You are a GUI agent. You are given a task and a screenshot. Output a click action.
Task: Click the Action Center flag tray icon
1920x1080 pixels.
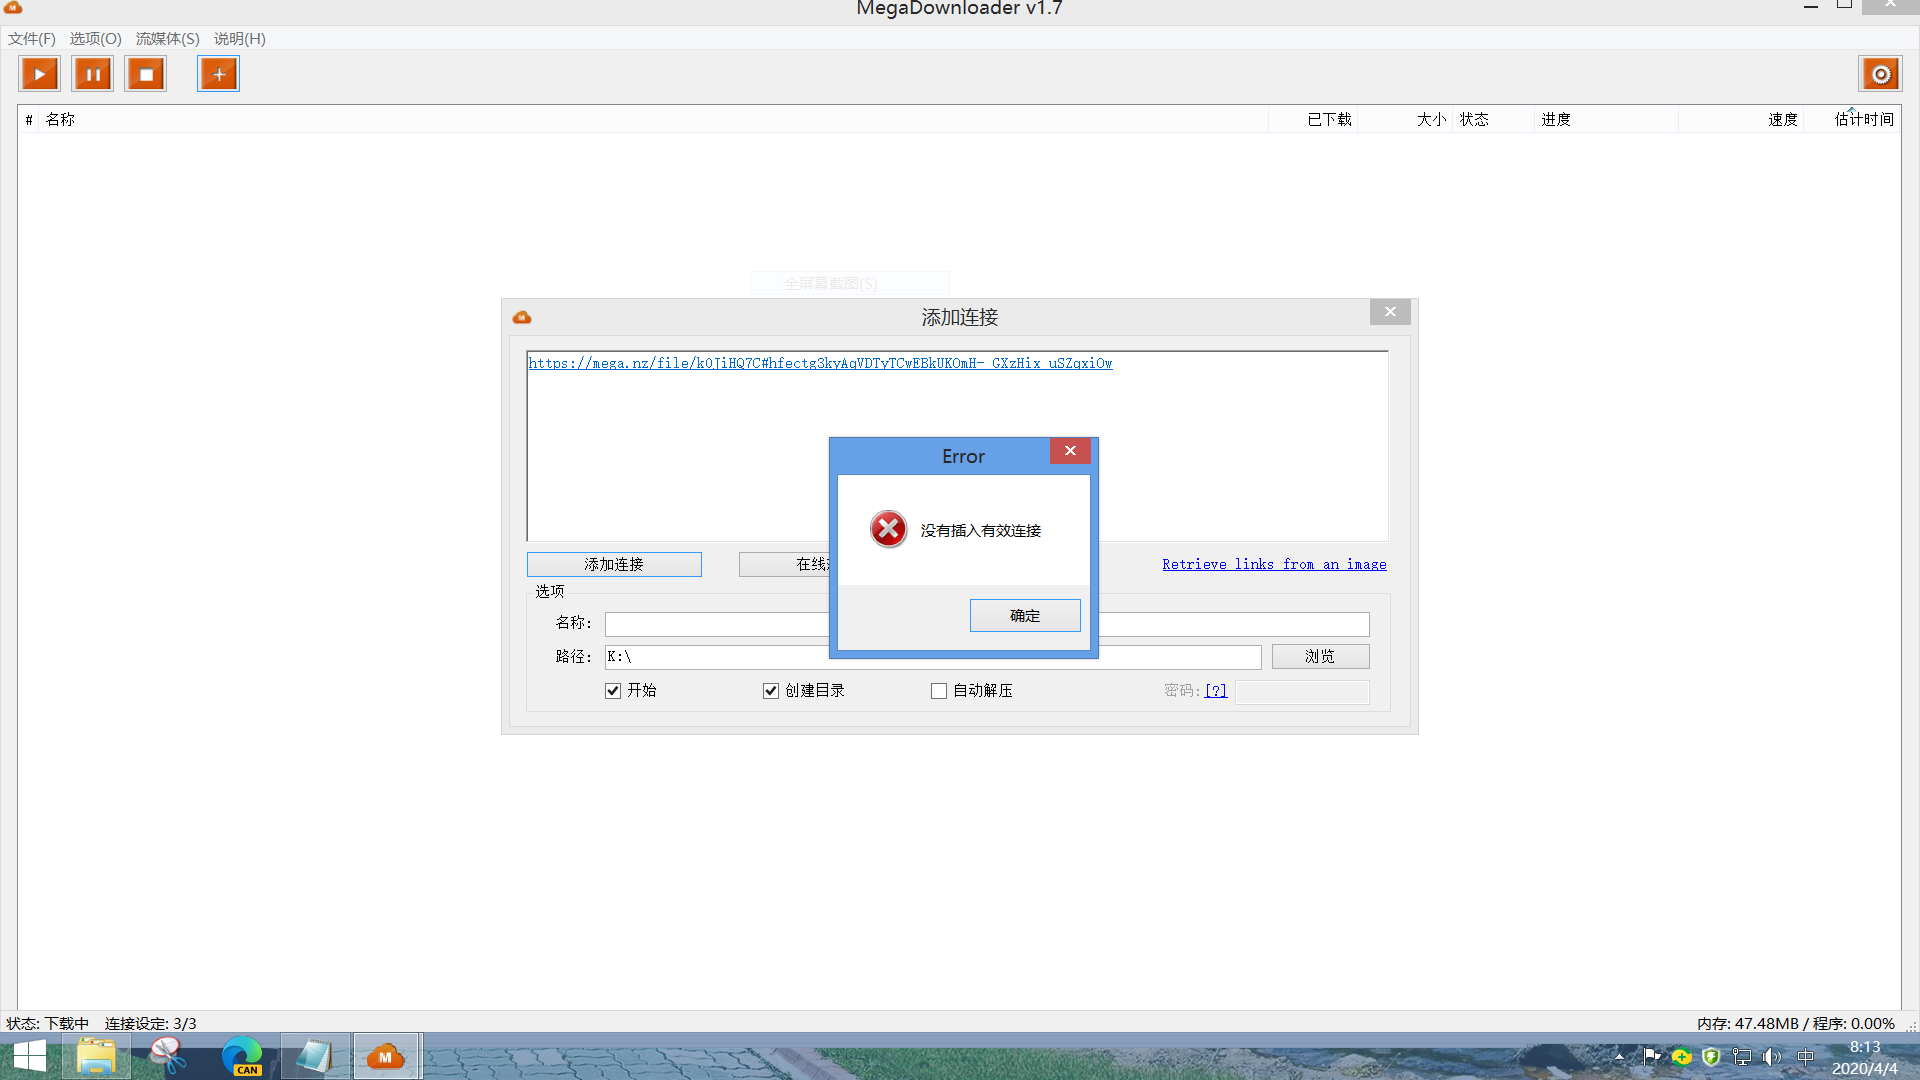1651,1056
